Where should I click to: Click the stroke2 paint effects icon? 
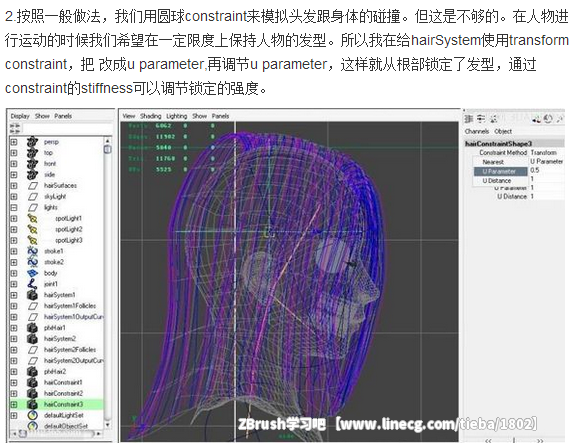tap(33, 262)
